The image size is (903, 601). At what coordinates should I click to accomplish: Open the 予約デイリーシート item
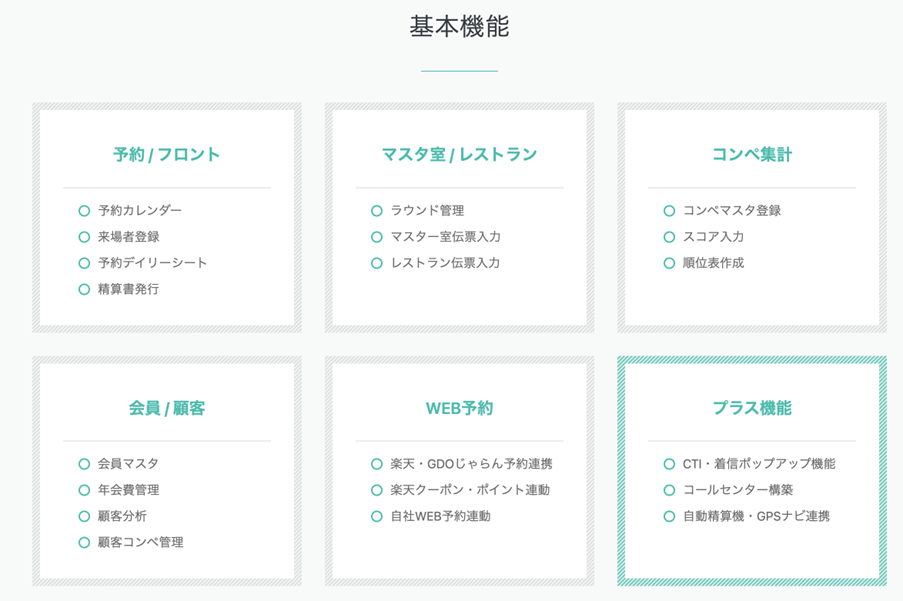[x=152, y=263]
